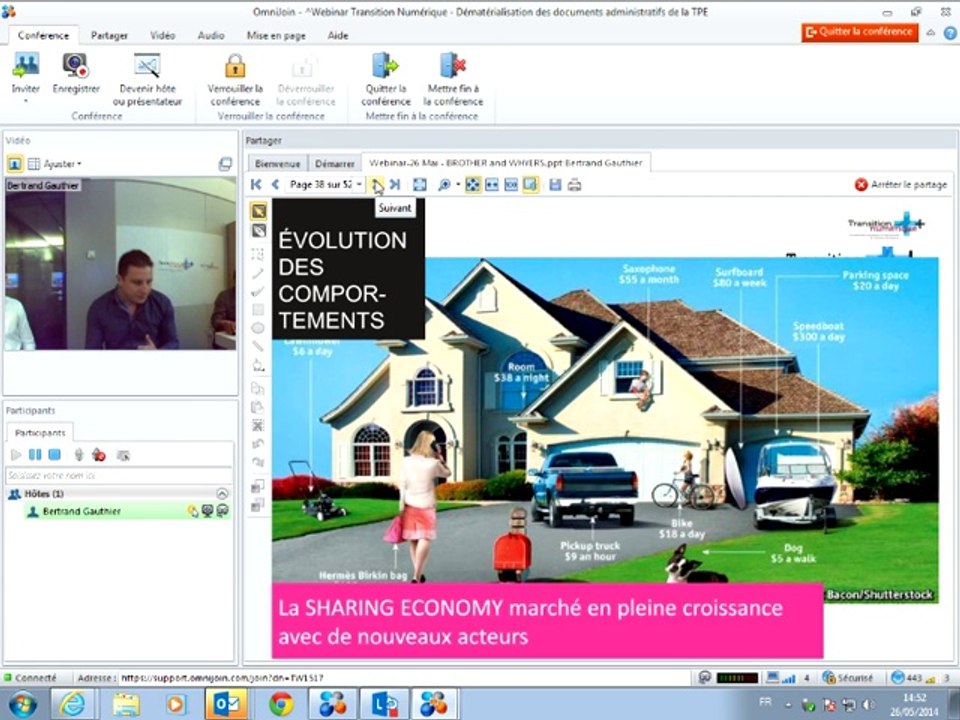This screenshot has height=720, width=960.
Task: Open Lync from the taskbar
Action: [384, 704]
